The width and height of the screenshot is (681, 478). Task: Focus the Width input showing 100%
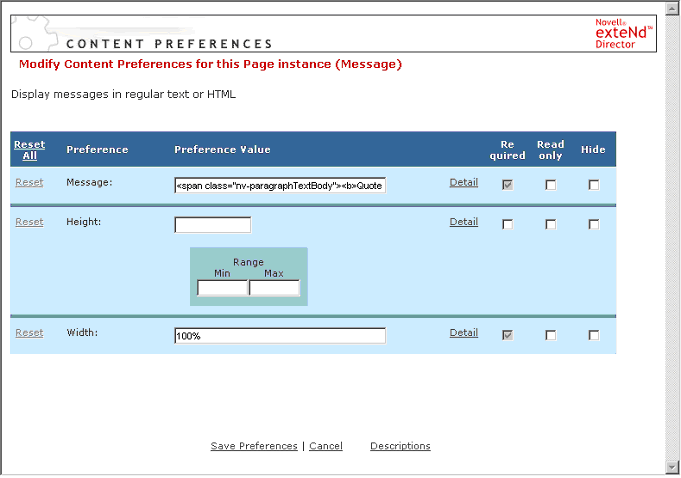(x=280, y=336)
